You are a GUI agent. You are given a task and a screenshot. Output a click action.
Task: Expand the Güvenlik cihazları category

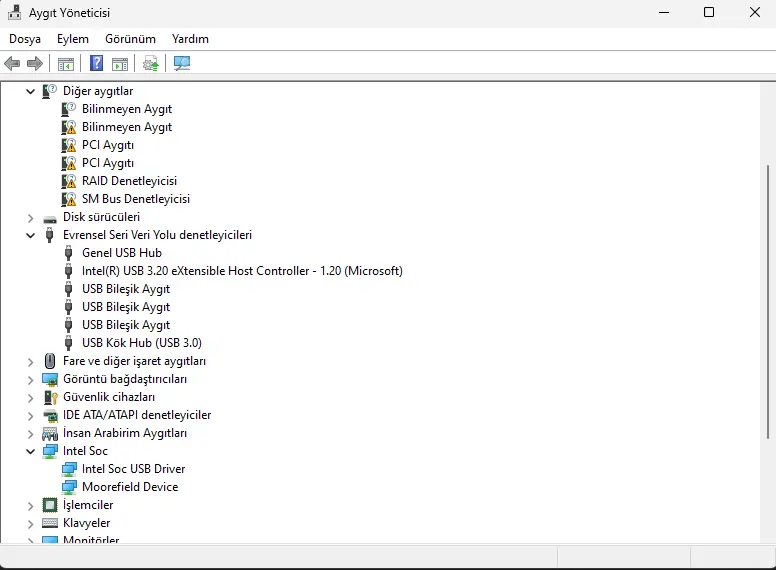31,398
